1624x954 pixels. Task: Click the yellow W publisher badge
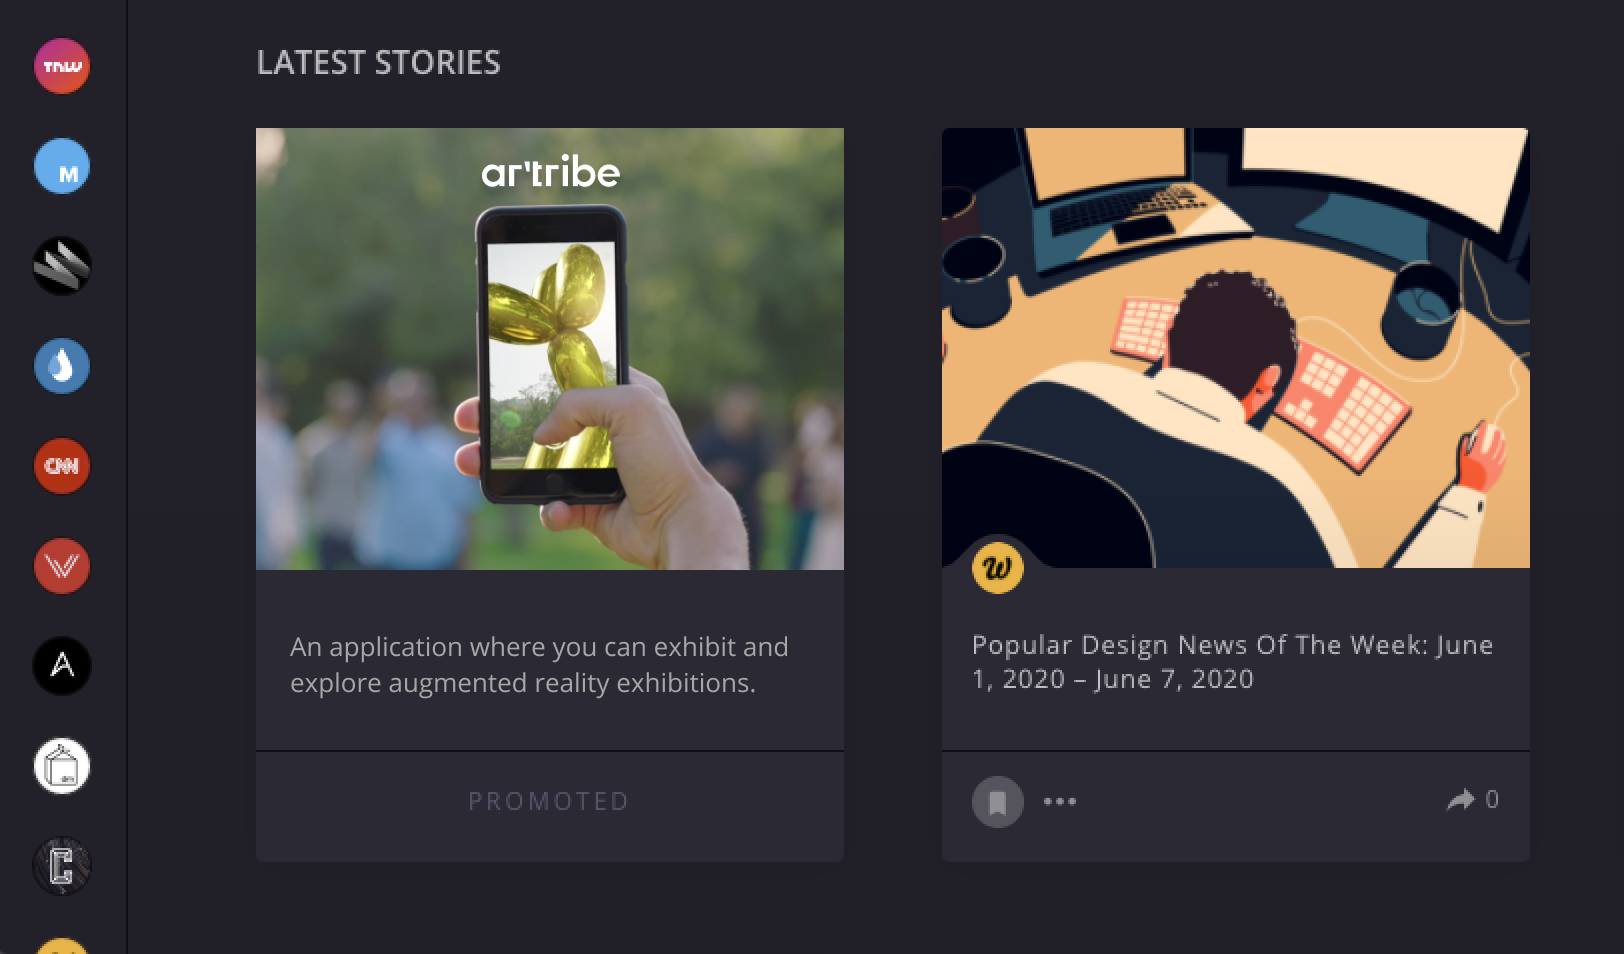tap(998, 568)
